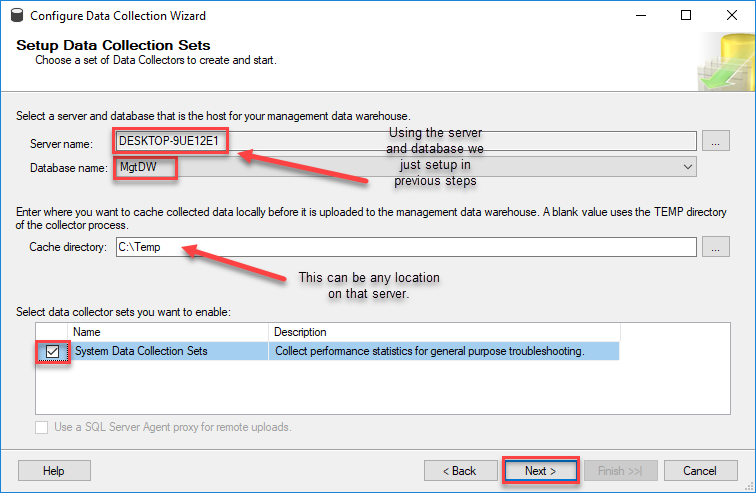Cancel the wizard
Viewport: 756px width, 493px height.
coord(700,471)
